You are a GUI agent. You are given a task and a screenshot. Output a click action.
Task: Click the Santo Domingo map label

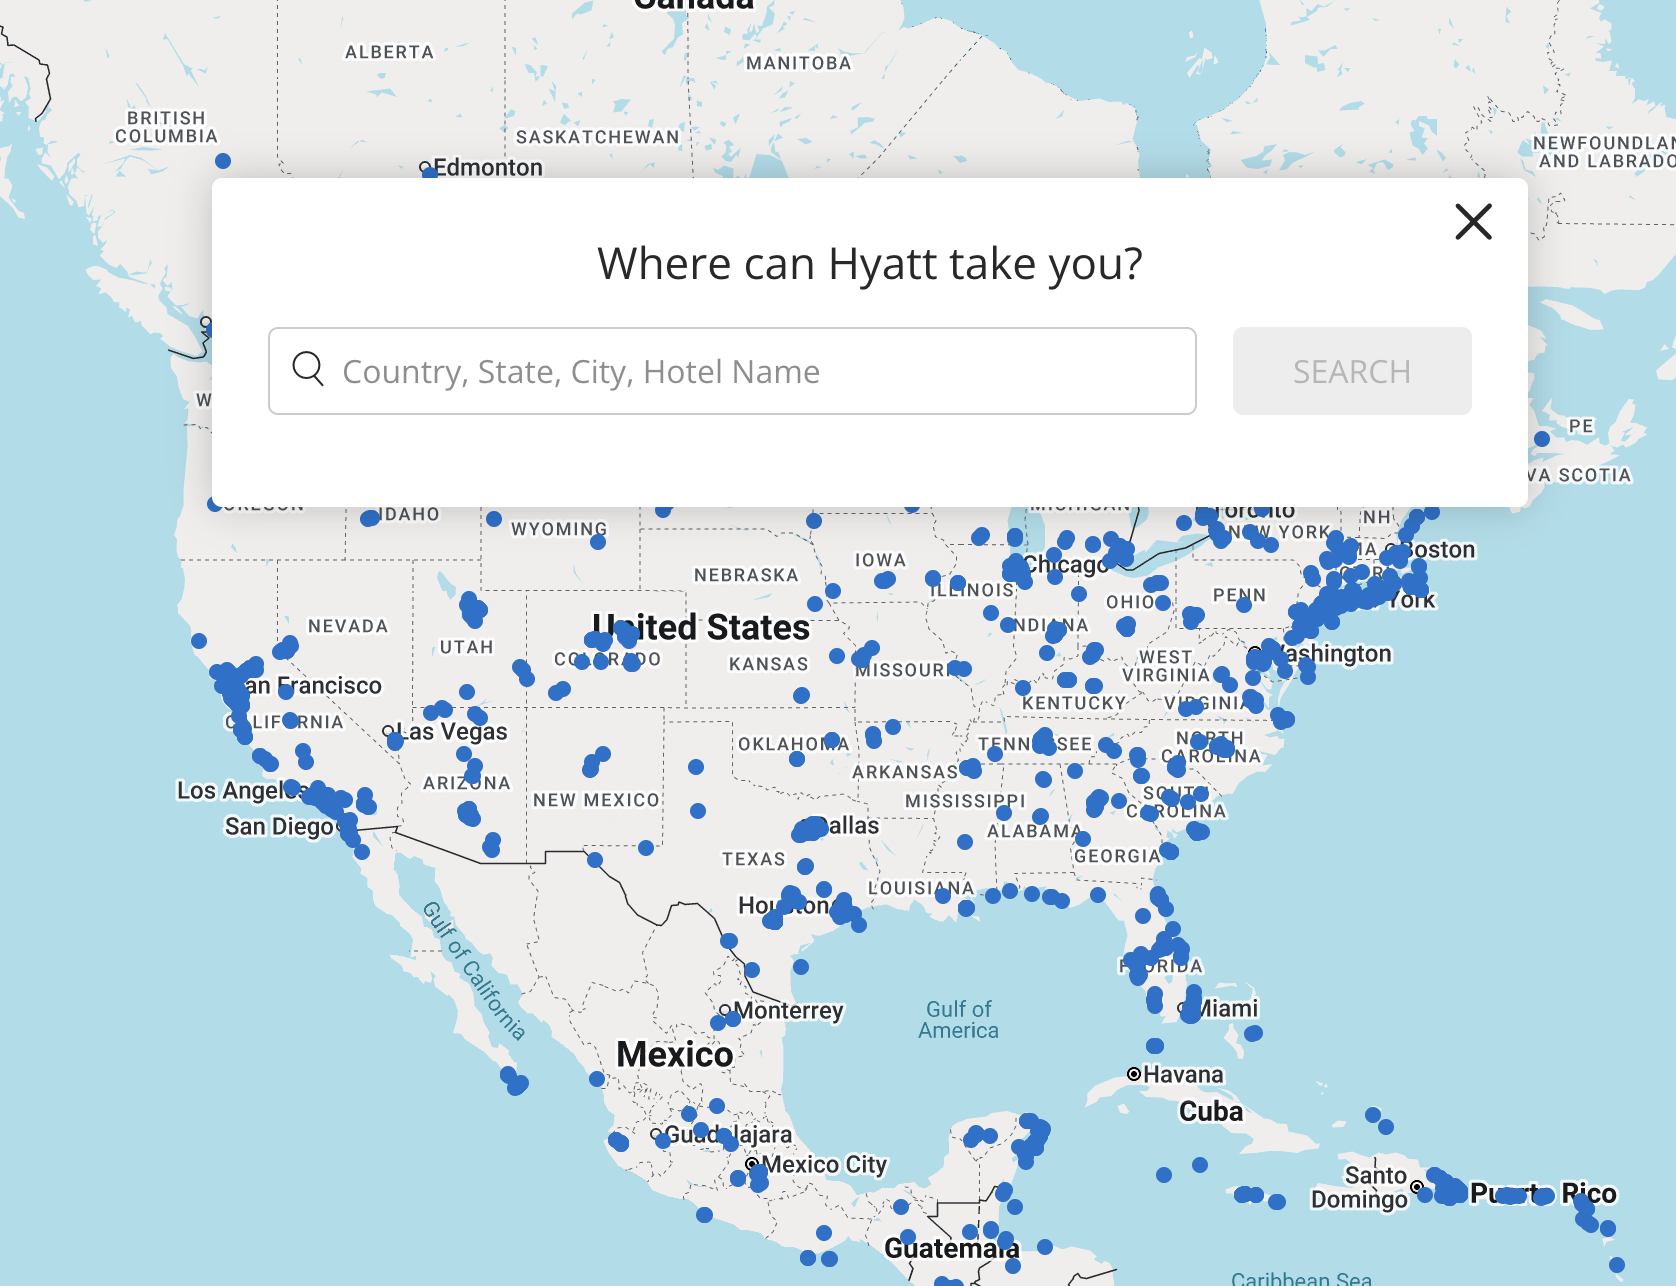click(x=1360, y=1187)
